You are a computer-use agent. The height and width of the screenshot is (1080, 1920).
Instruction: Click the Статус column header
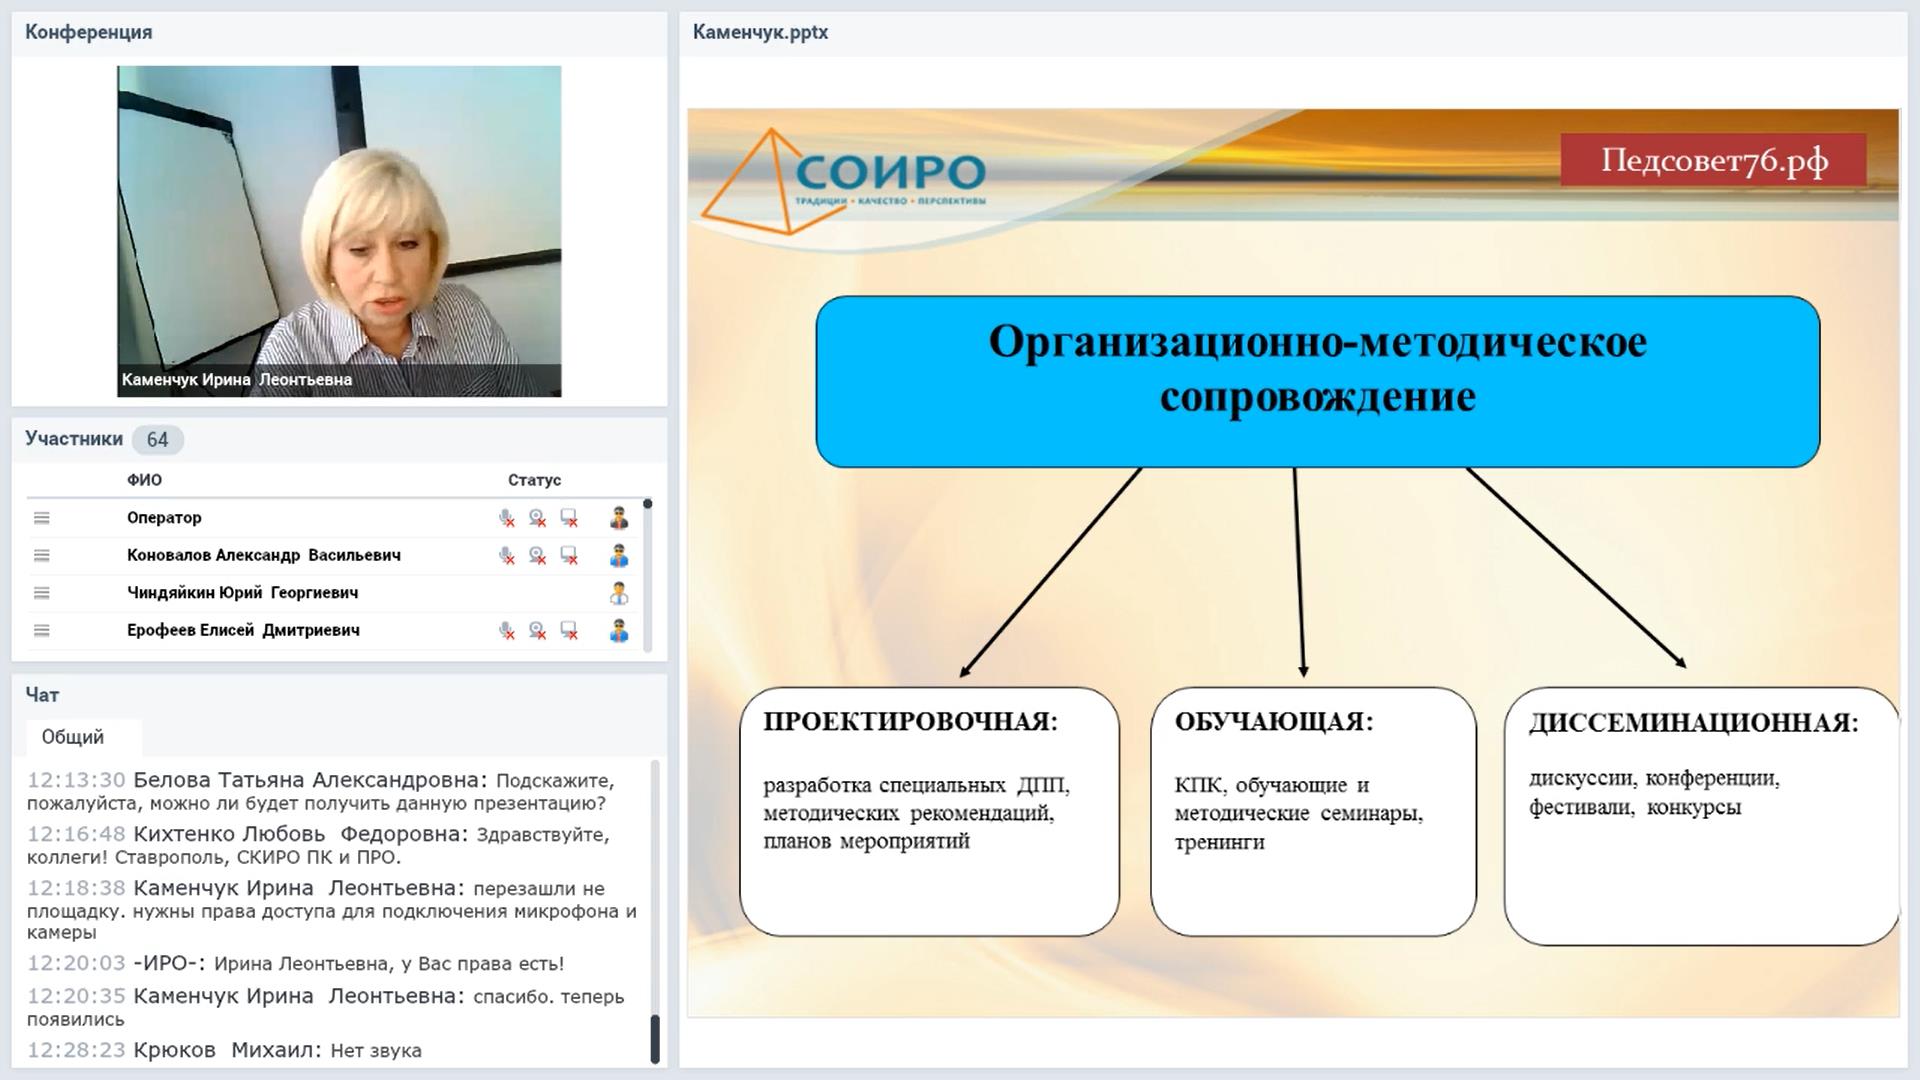point(534,480)
